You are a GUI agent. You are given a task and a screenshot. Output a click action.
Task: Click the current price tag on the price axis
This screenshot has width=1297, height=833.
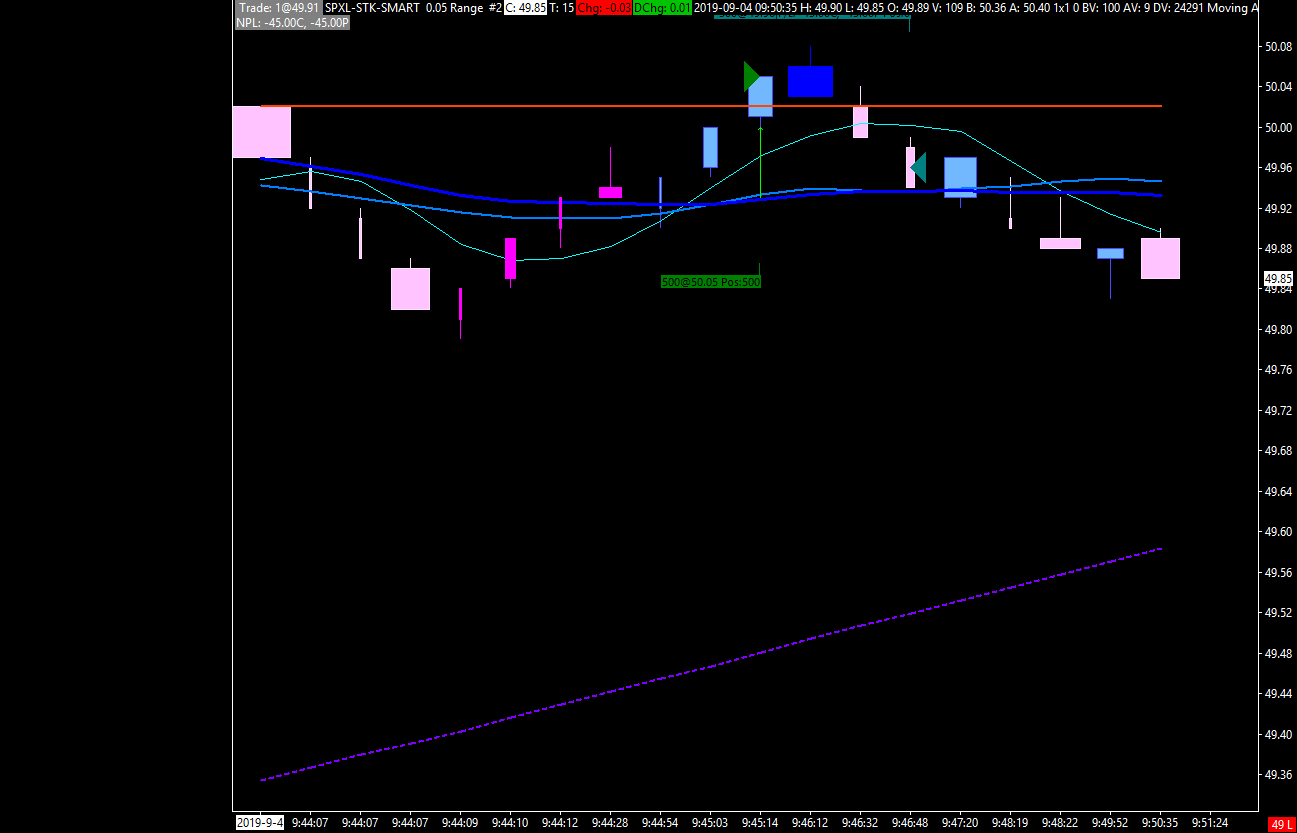tap(1278, 278)
